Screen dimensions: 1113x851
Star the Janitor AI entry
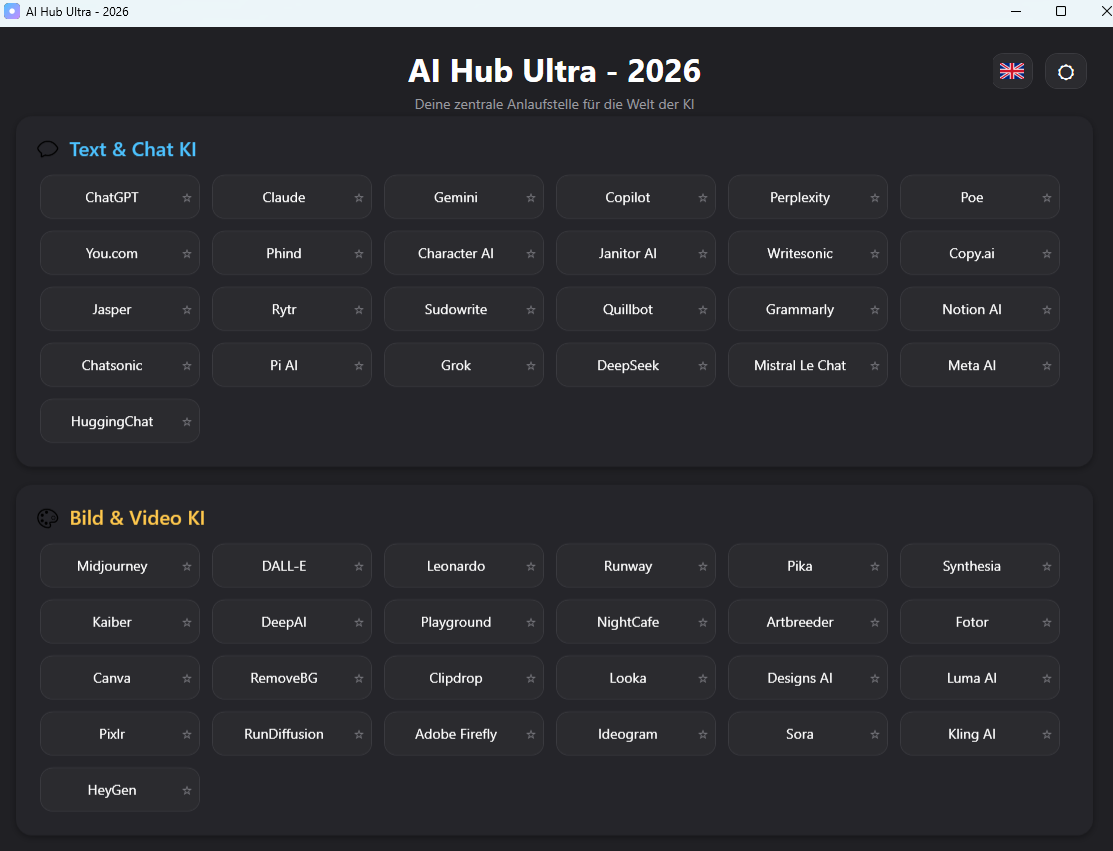pos(703,254)
